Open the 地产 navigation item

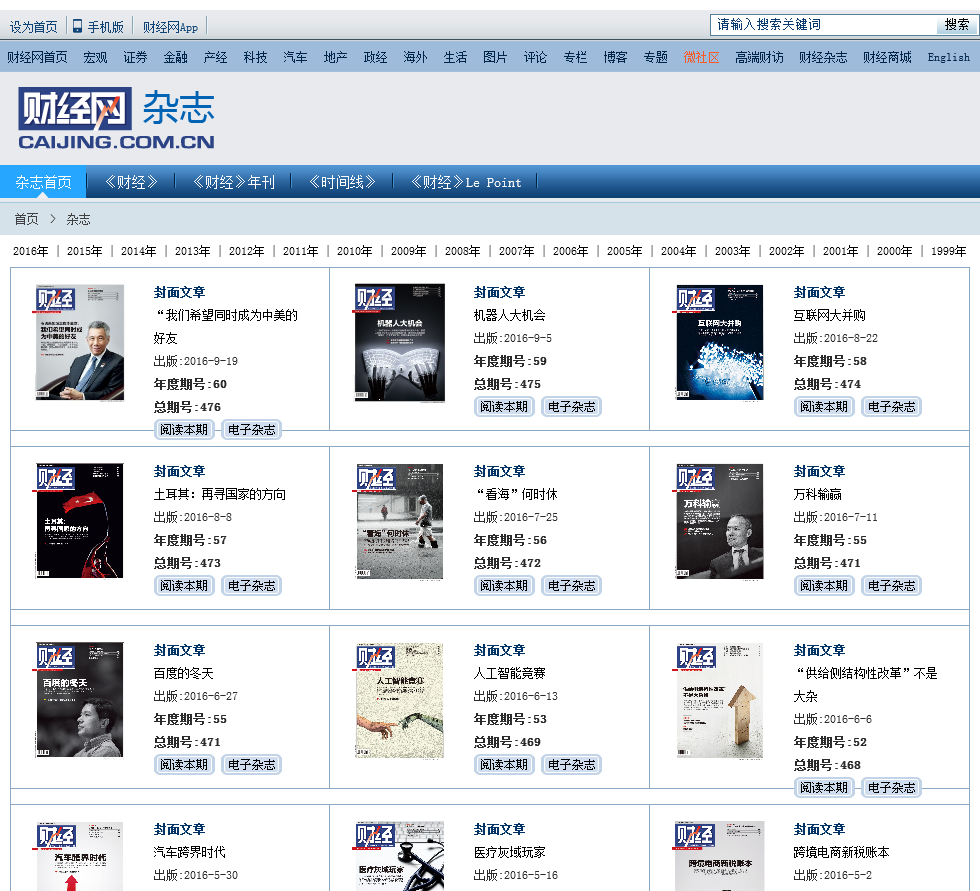point(335,57)
